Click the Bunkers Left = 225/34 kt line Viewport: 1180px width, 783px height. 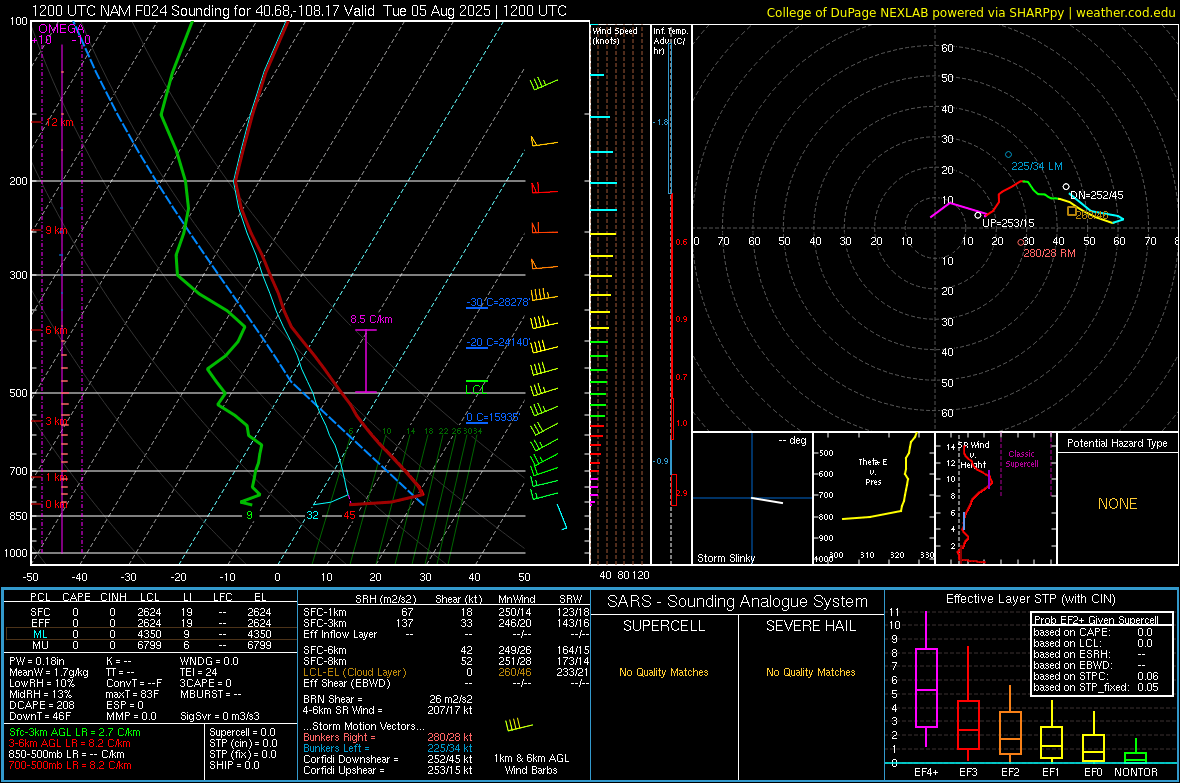[x=387, y=748]
